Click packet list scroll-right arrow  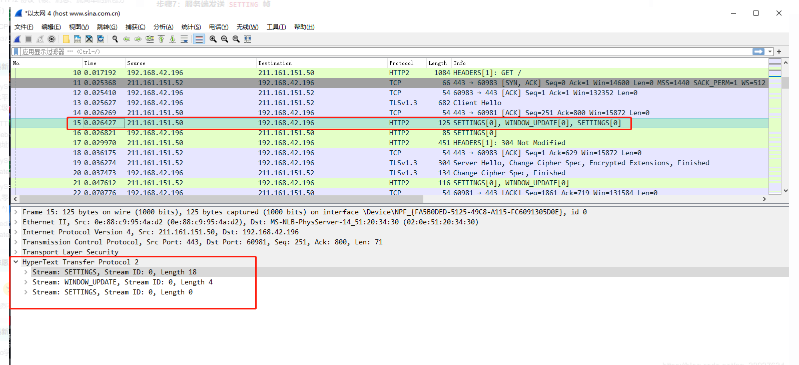click(x=764, y=199)
